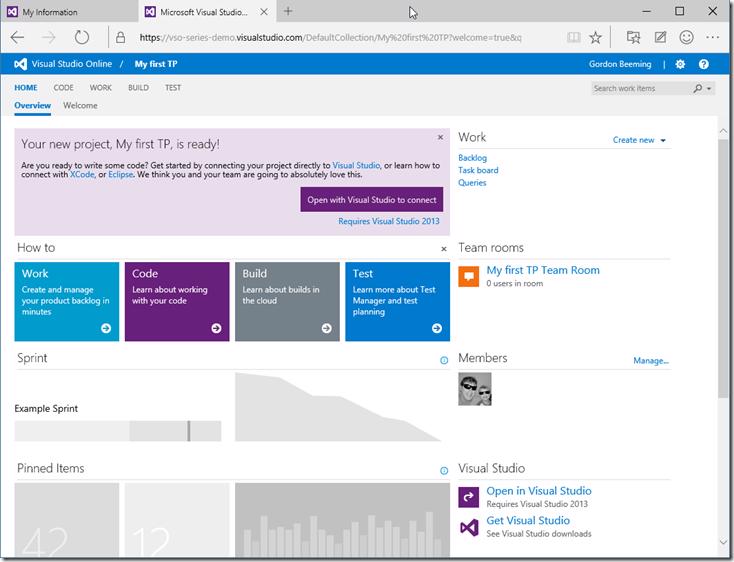Click the member avatar photo

(x=475, y=389)
